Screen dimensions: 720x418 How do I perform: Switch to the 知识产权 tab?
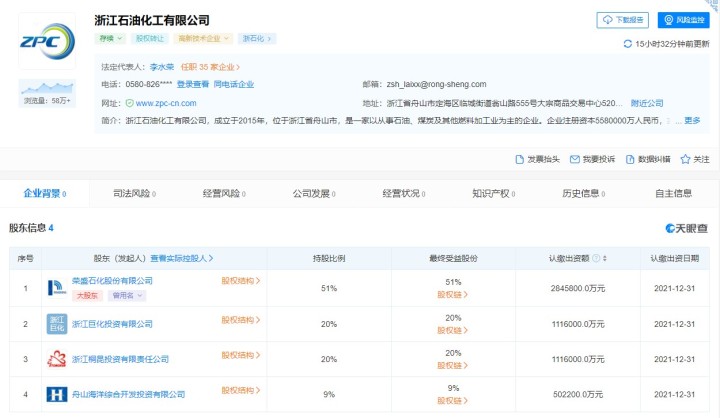494,193
